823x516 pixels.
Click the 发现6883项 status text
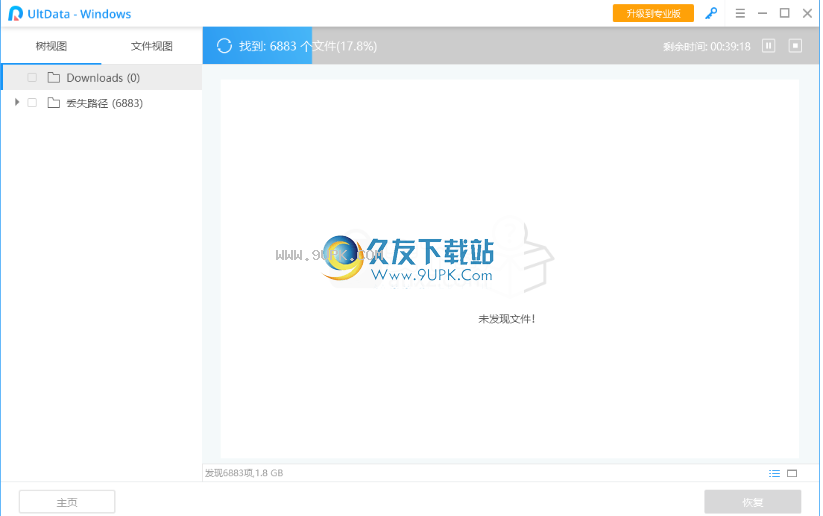pyautogui.click(x=244, y=473)
